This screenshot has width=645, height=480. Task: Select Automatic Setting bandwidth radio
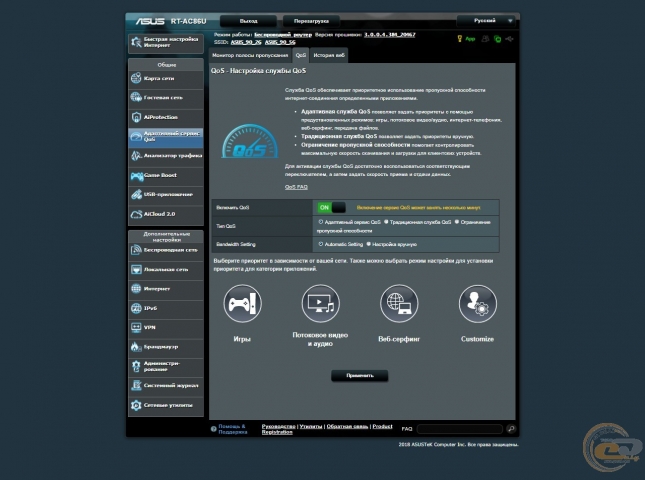click(321, 244)
